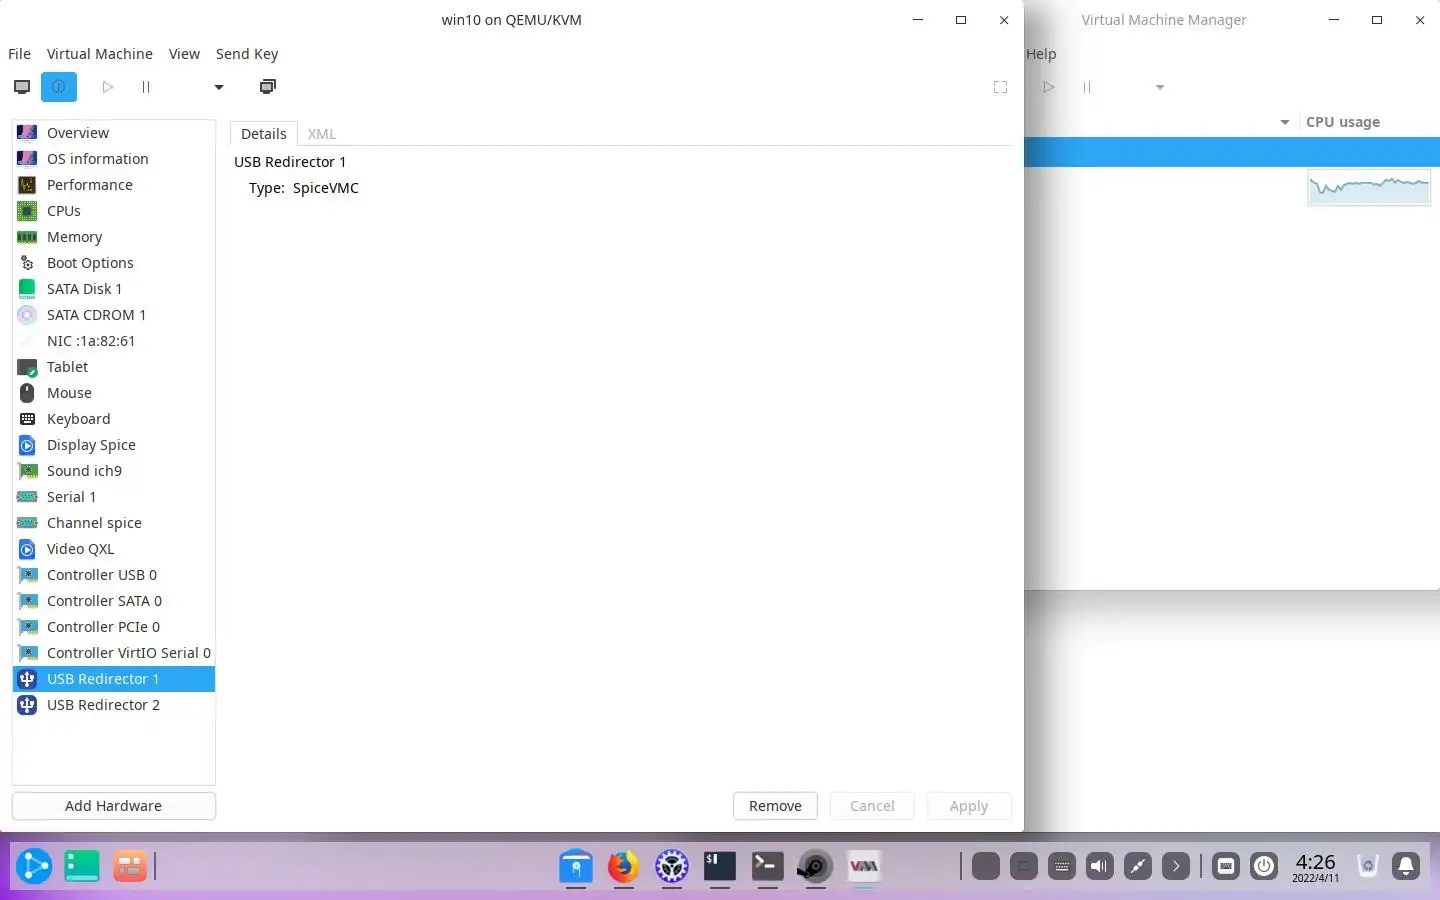Open the green multitasking view dock icon

(82, 866)
